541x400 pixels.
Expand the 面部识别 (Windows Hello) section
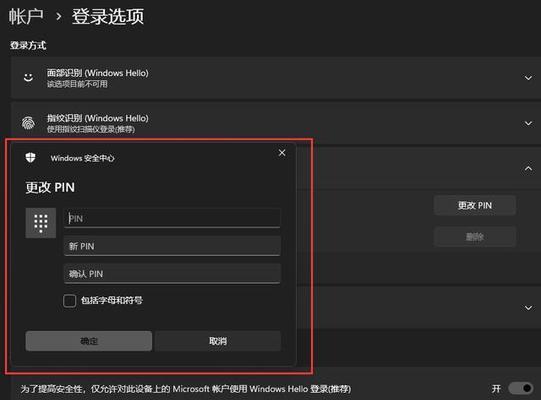[x=528, y=78]
